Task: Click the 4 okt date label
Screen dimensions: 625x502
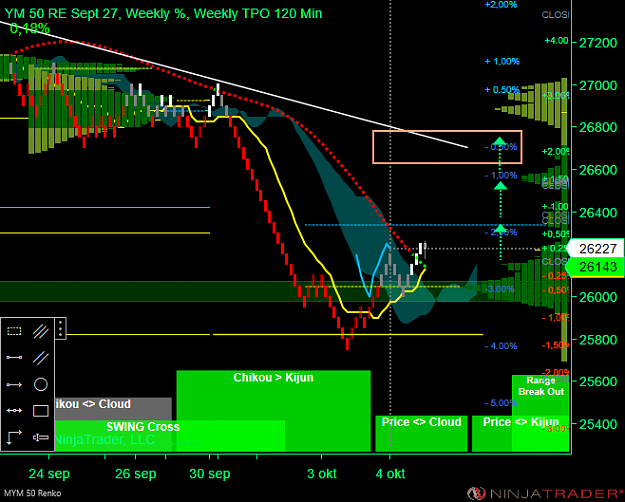Action: click(x=390, y=474)
